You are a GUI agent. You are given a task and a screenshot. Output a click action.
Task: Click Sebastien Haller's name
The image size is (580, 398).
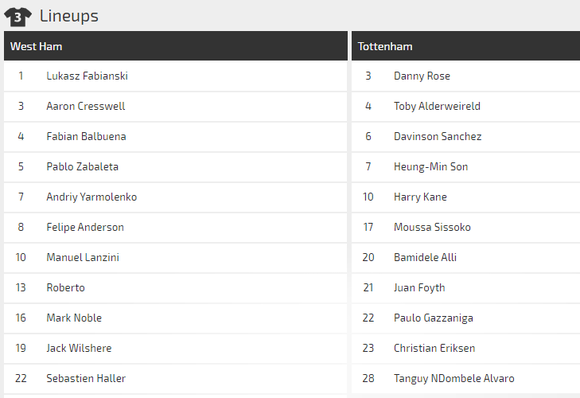pos(86,378)
